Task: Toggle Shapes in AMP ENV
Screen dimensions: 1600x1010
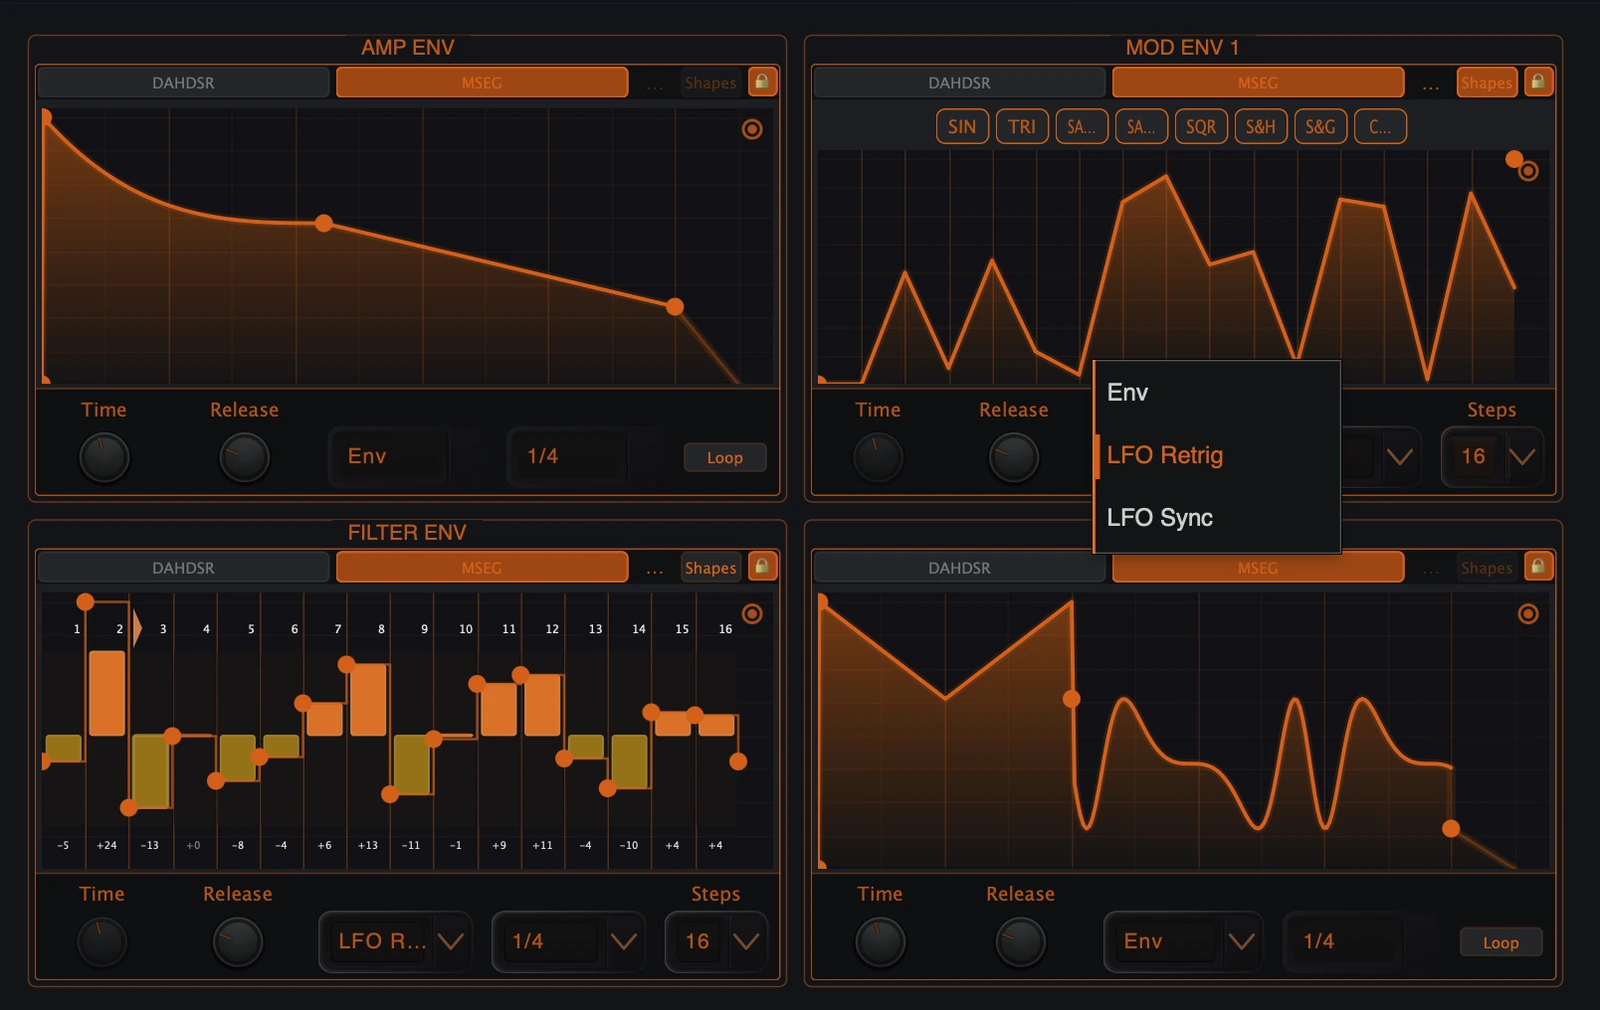Action: point(711,83)
